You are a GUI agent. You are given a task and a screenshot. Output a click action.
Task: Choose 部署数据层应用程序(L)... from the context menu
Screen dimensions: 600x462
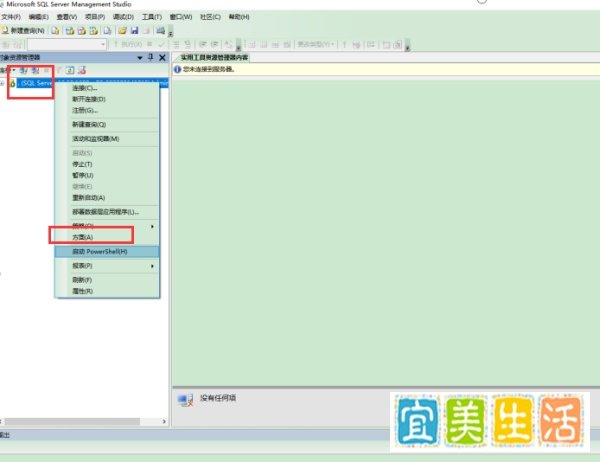click(x=107, y=212)
